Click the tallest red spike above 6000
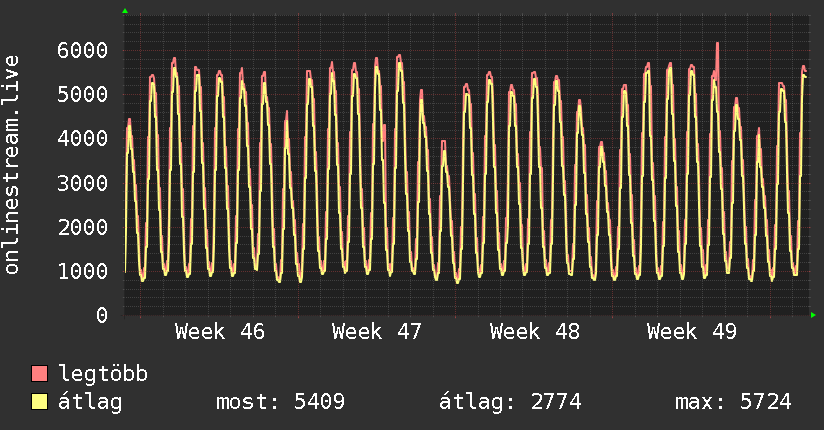824x430 pixels. click(717, 45)
